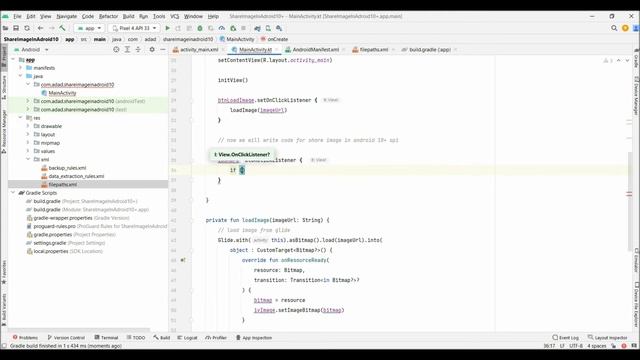Expand the mipmap folder
Viewport: 640px width, 360px height.
coord(28,143)
